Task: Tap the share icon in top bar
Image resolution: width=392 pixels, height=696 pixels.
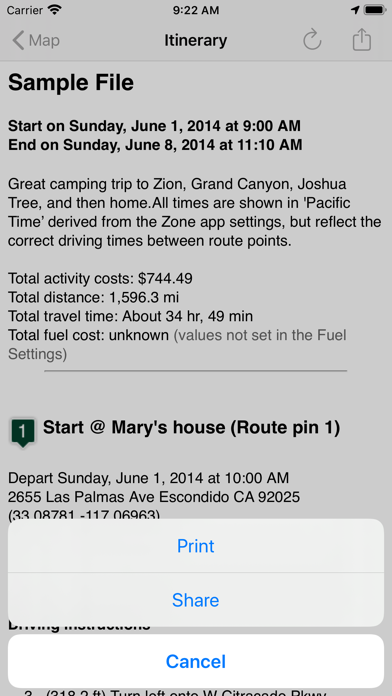Action: click(x=361, y=40)
